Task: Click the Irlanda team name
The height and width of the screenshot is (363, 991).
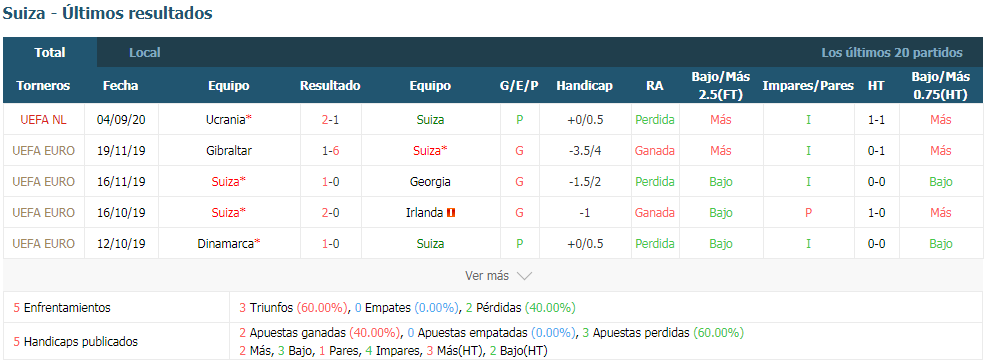Action: click(x=424, y=212)
